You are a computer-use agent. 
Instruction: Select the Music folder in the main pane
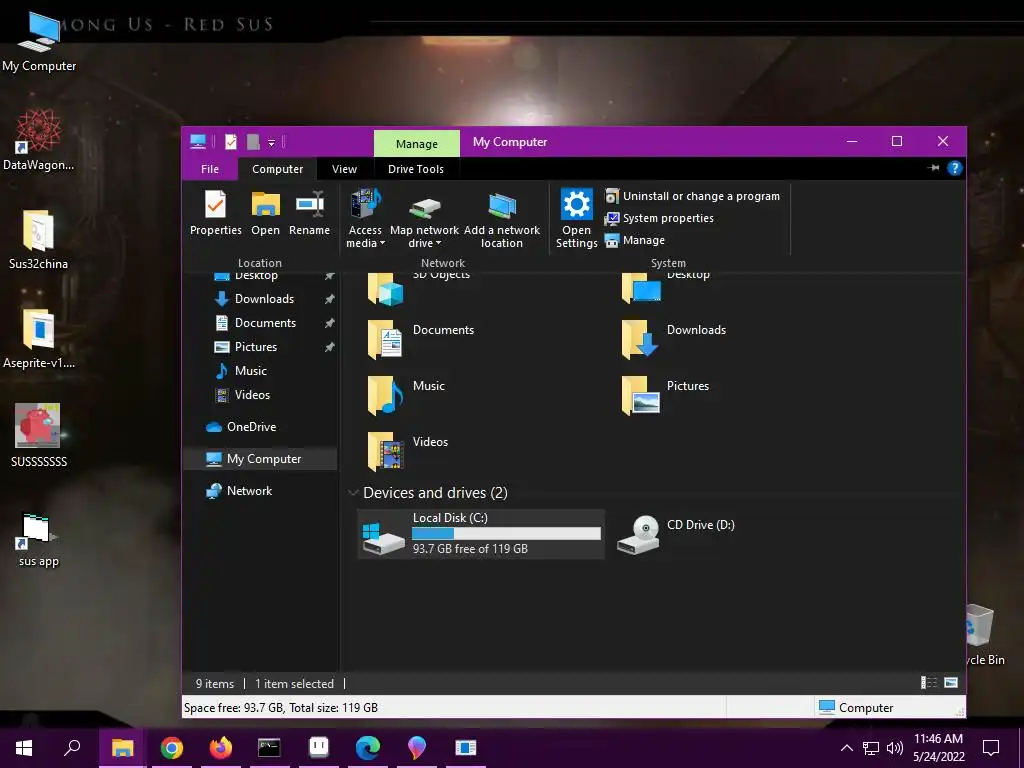click(x=406, y=395)
